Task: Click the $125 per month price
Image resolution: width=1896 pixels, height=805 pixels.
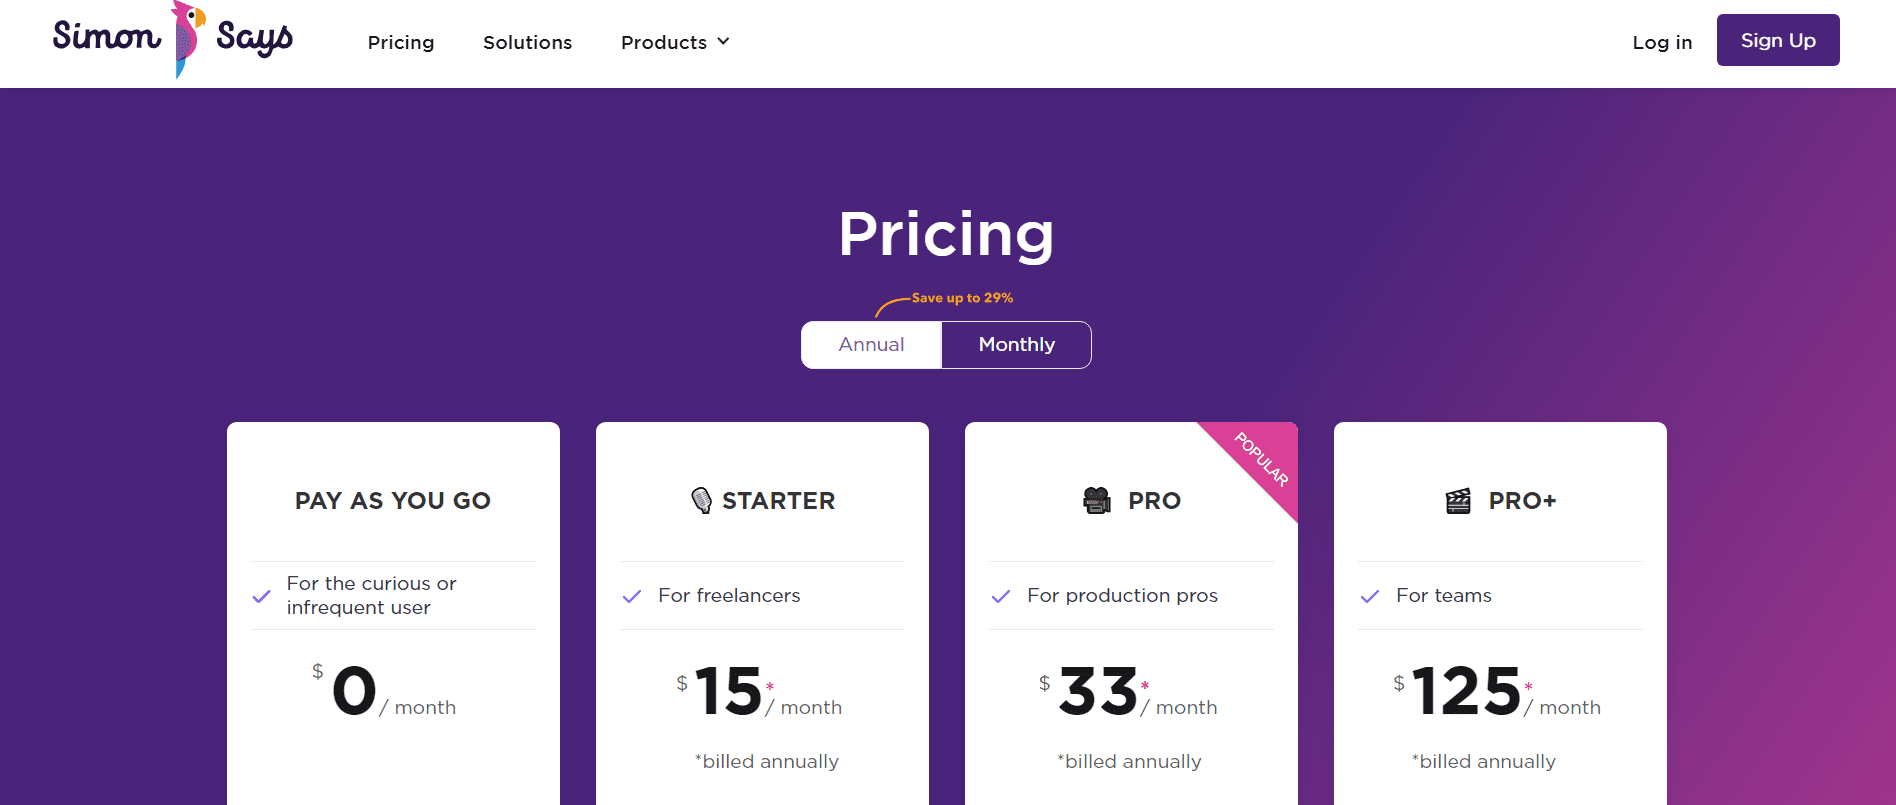Action: pos(1497,691)
